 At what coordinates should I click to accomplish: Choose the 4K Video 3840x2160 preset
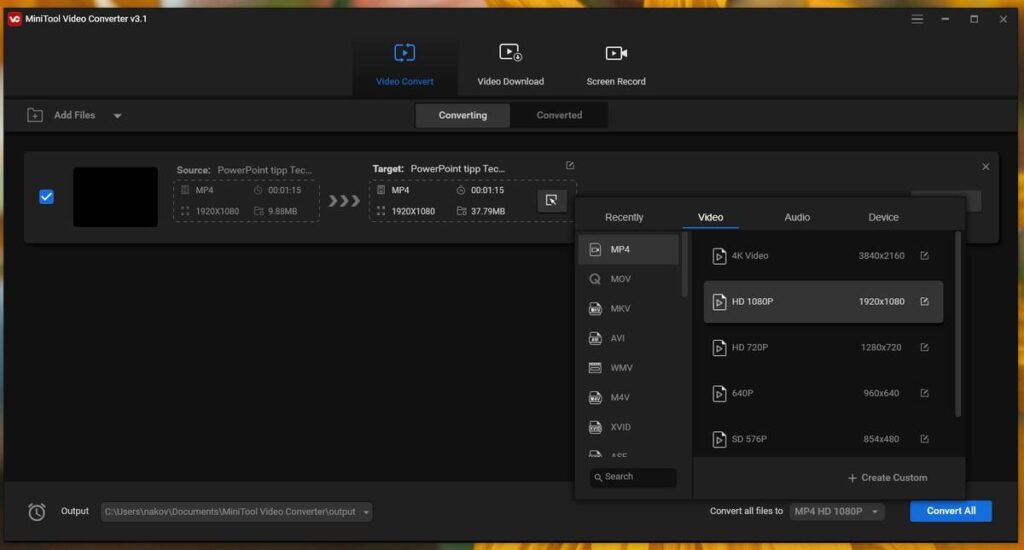pos(823,256)
